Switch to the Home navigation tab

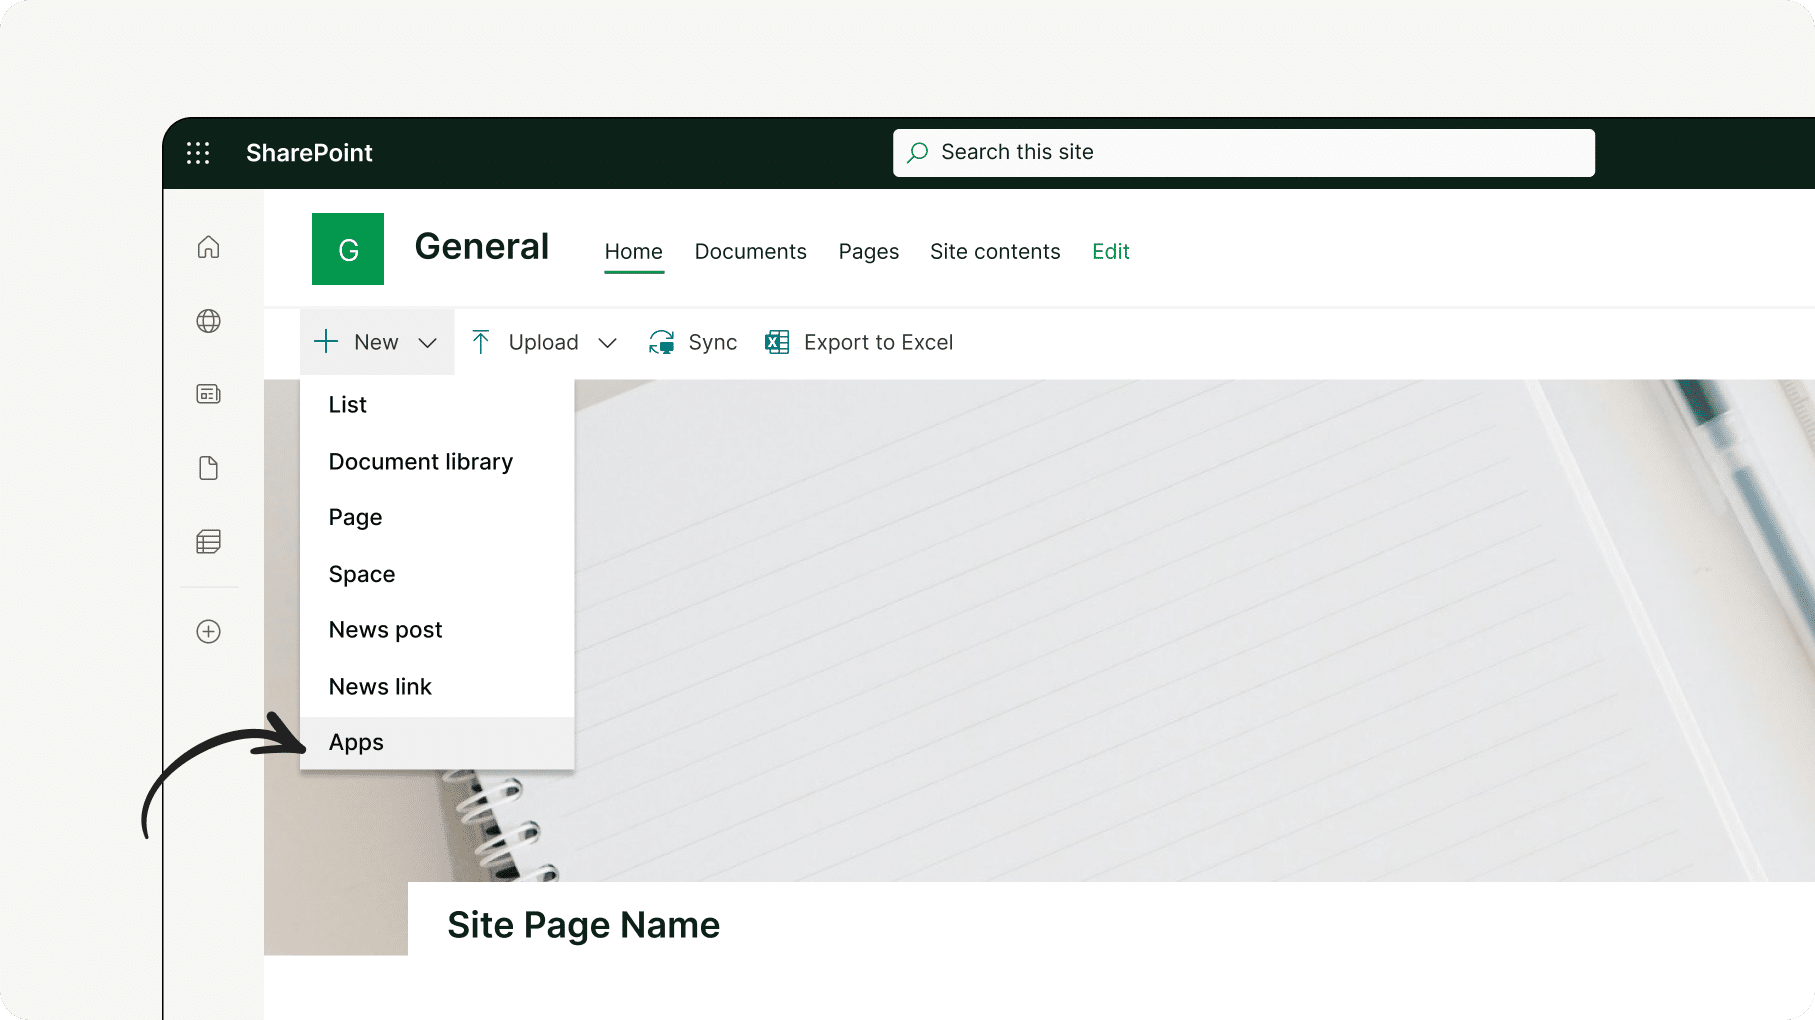pyautogui.click(x=634, y=252)
